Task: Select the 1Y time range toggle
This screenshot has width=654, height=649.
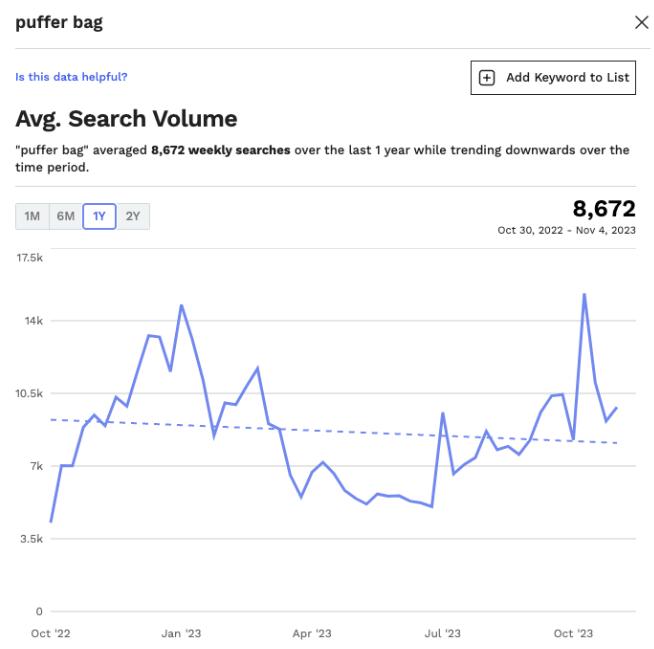Action: (x=99, y=216)
